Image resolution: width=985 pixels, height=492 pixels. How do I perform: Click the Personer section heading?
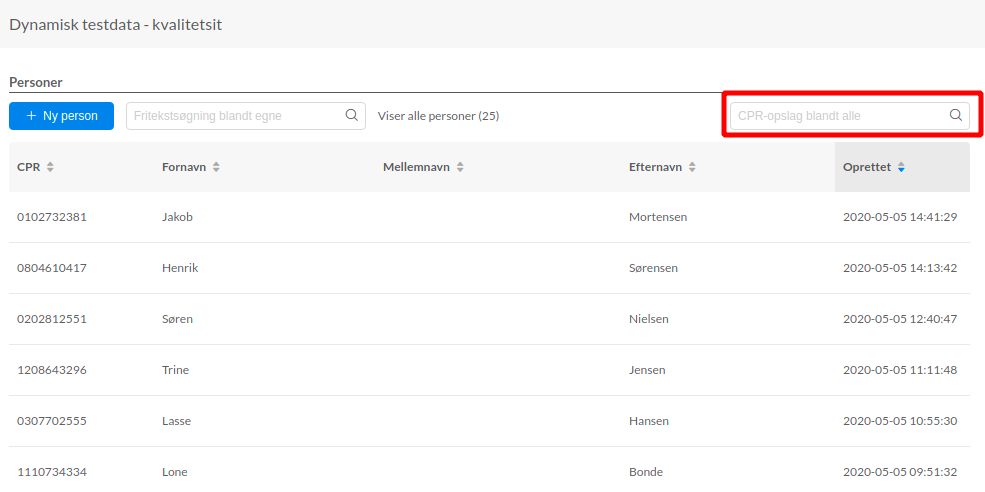click(36, 82)
